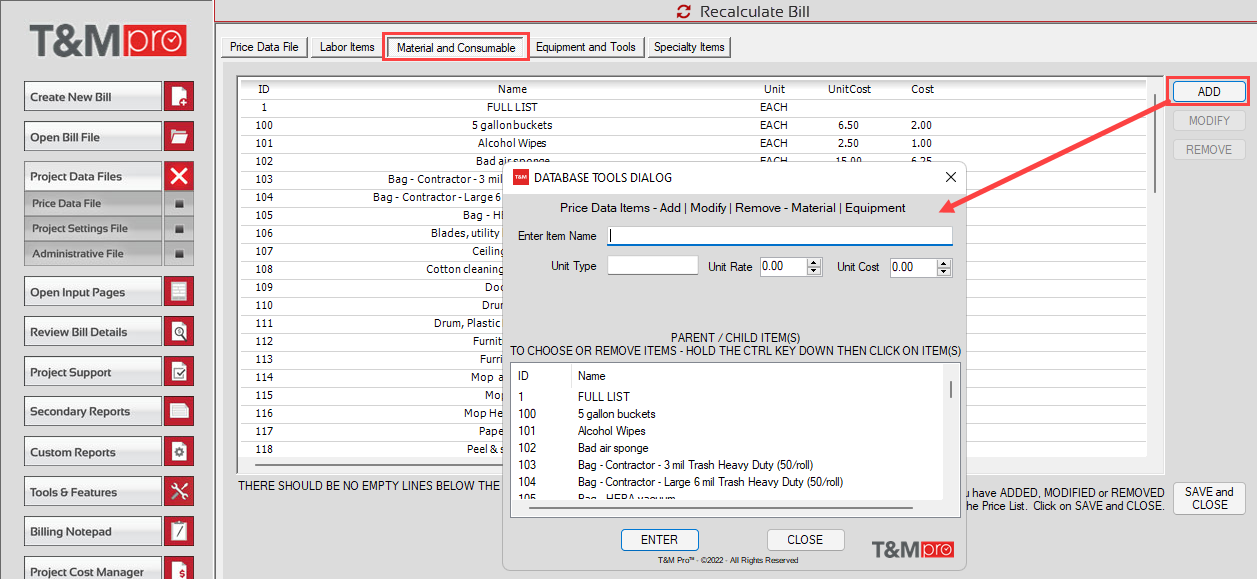
Task: Switch to the Labor Items tab
Action: coord(347,47)
